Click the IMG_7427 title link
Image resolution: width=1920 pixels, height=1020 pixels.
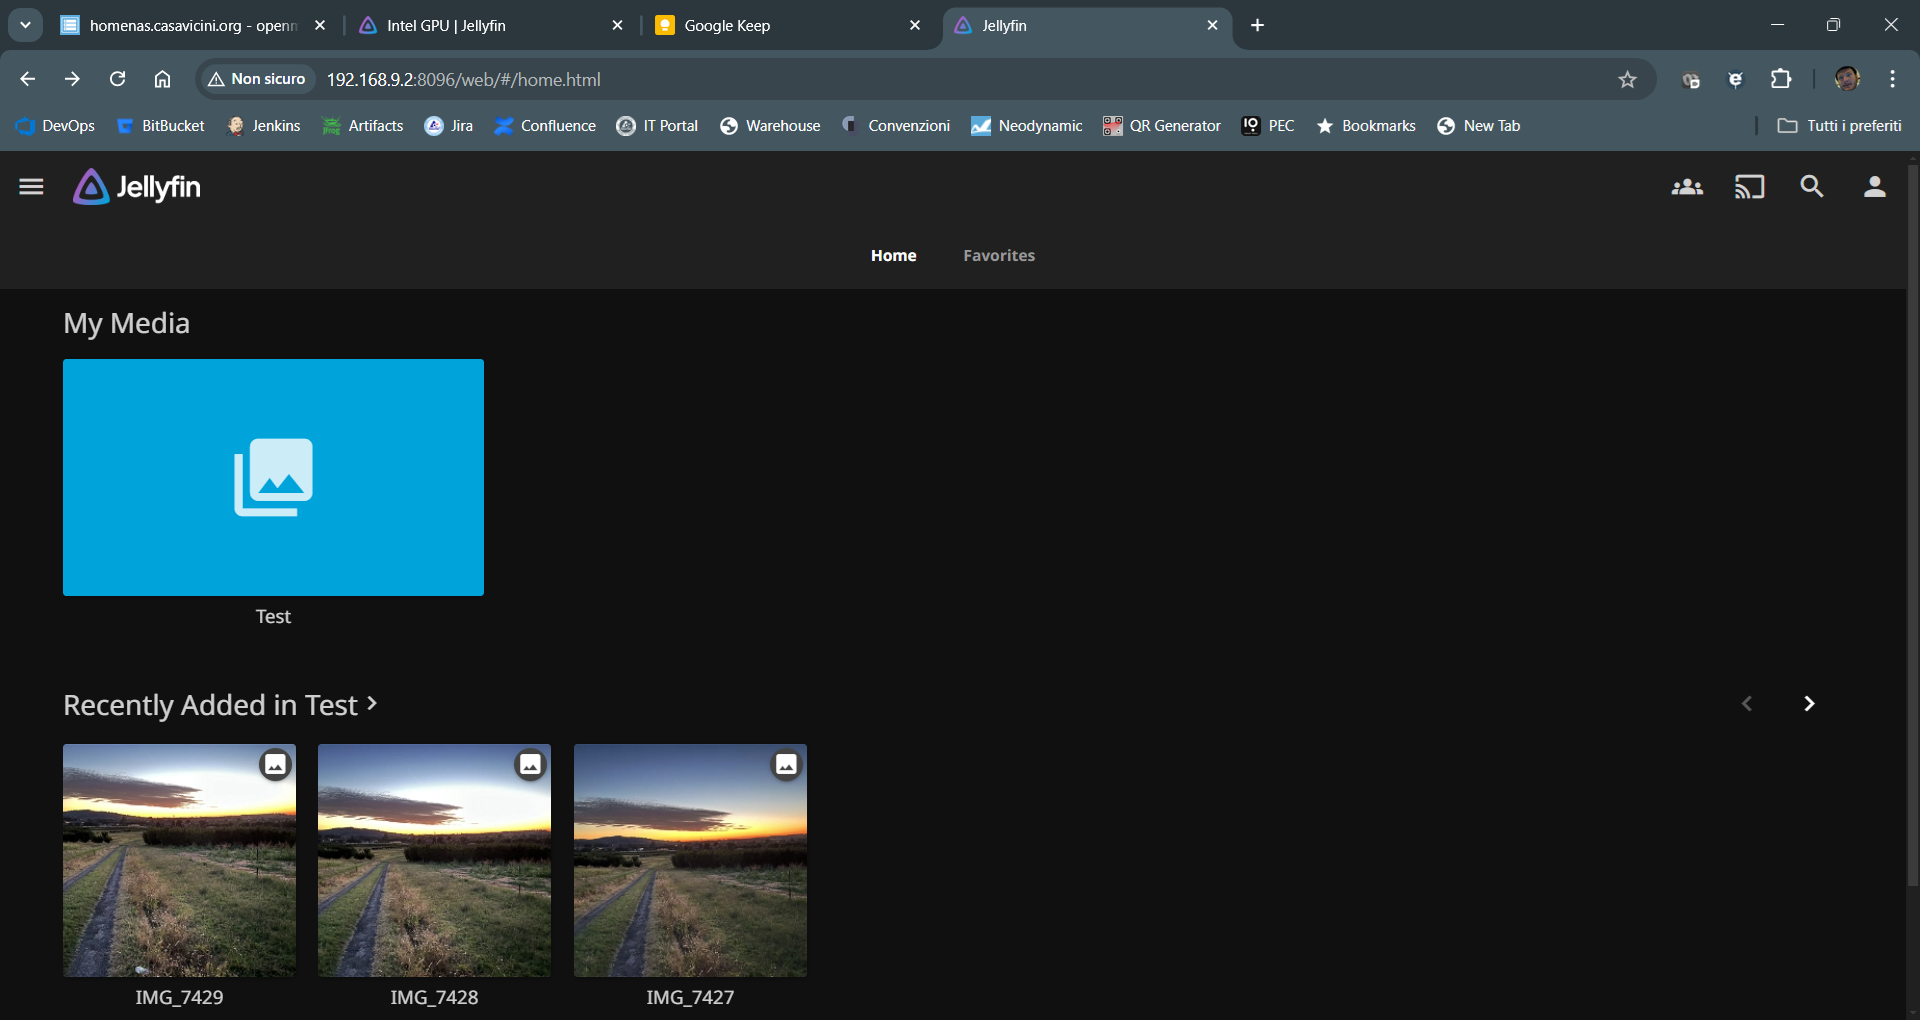tap(689, 997)
